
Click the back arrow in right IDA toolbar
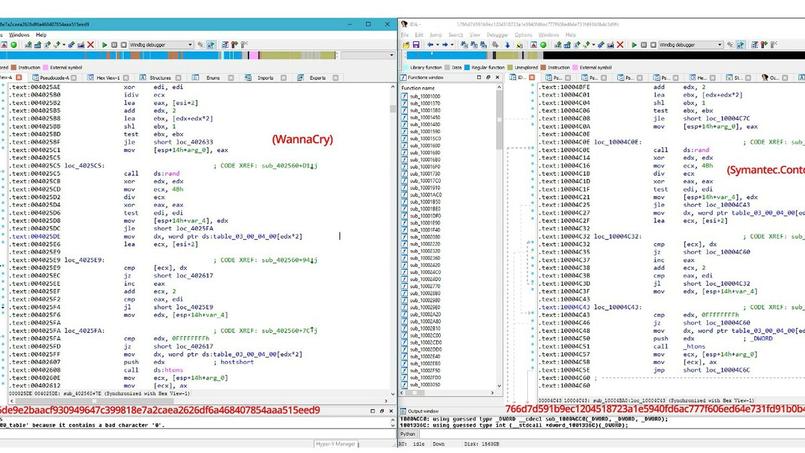tap(430, 45)
